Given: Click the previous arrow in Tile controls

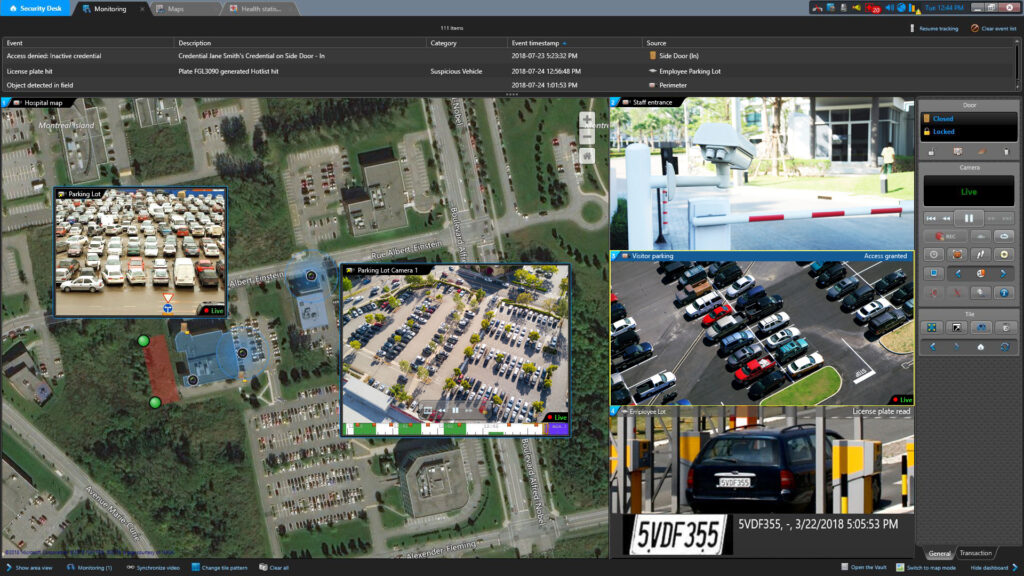Looking at the screenshot, I should 932,347.
